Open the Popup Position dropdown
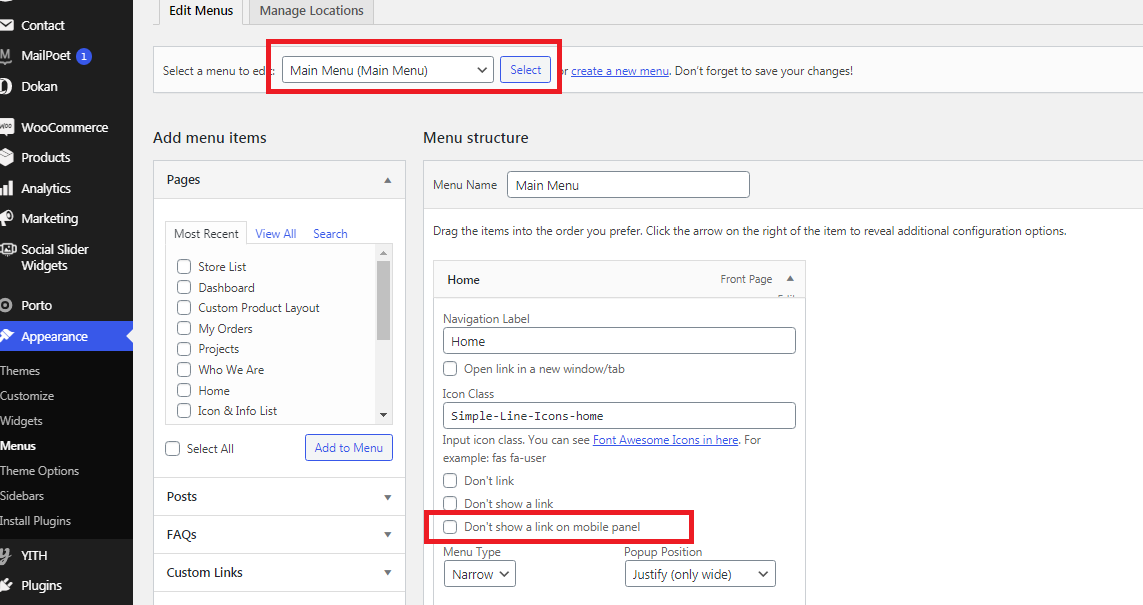The image size is (1143, 605). [x=700, y=574]
